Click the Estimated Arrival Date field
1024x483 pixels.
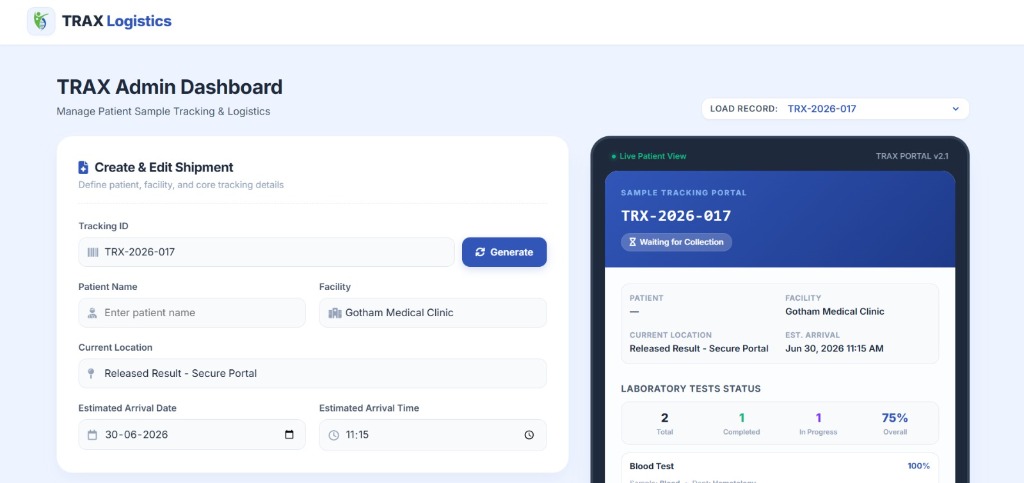click(x=192, y=435)
